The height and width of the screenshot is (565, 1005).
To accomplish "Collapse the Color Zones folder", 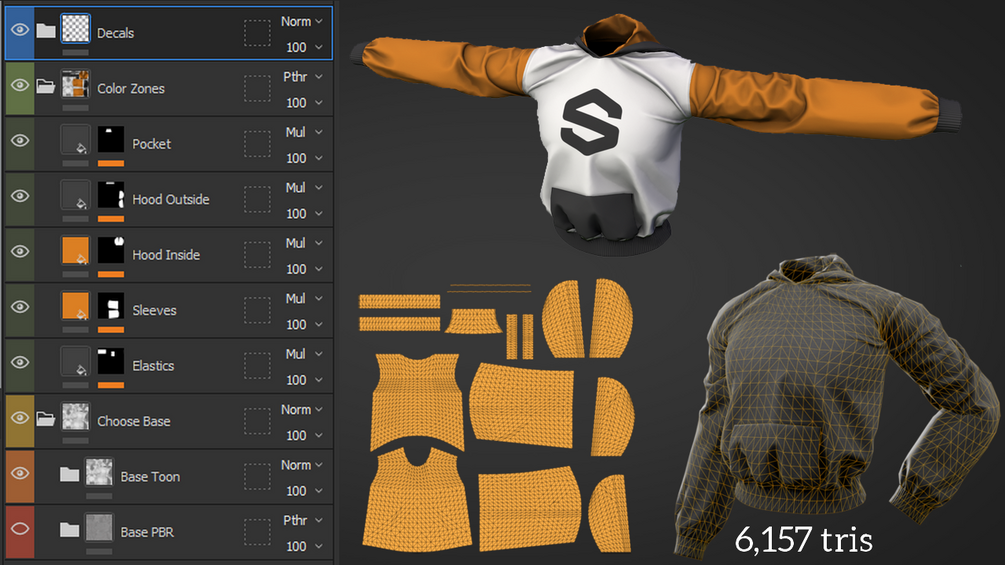I will click(46, 86).
